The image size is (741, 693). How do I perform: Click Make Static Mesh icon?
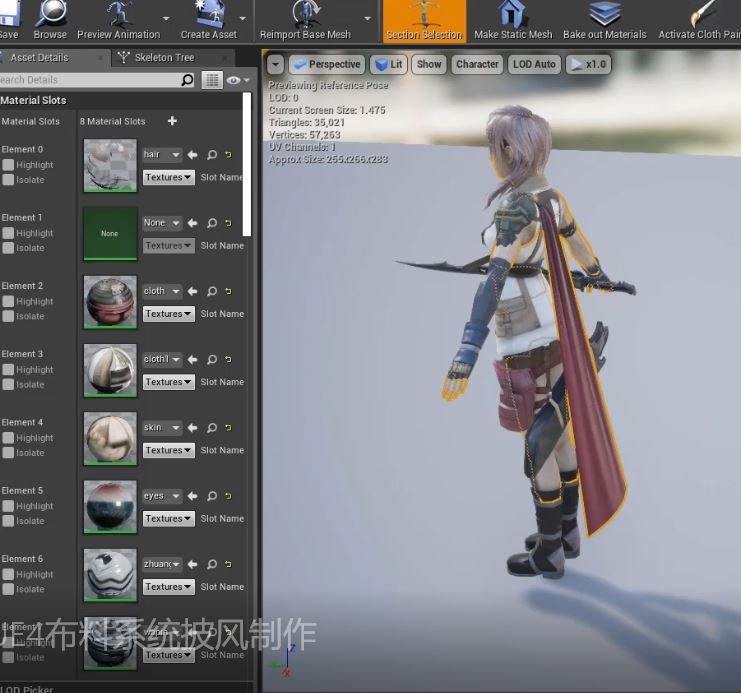512,15
